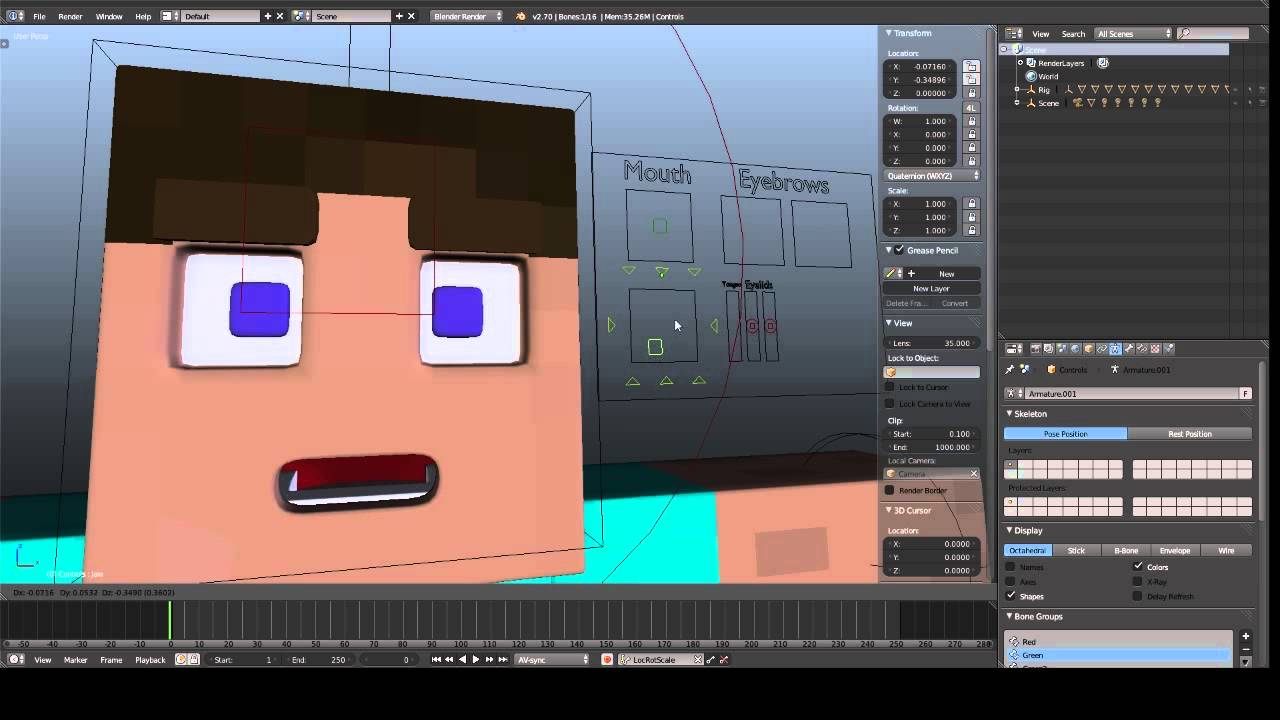Play the animation forward
Image resolution: width=1280 pixels, height=720 pixels.
click(476, 660)
